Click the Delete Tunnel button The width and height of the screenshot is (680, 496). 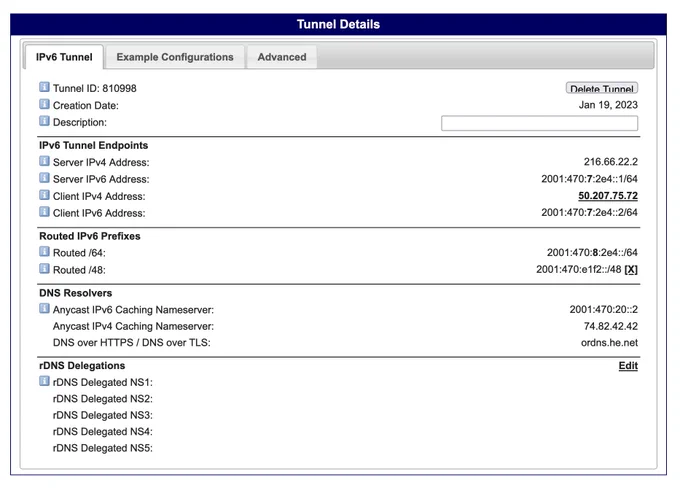[602, 88]
